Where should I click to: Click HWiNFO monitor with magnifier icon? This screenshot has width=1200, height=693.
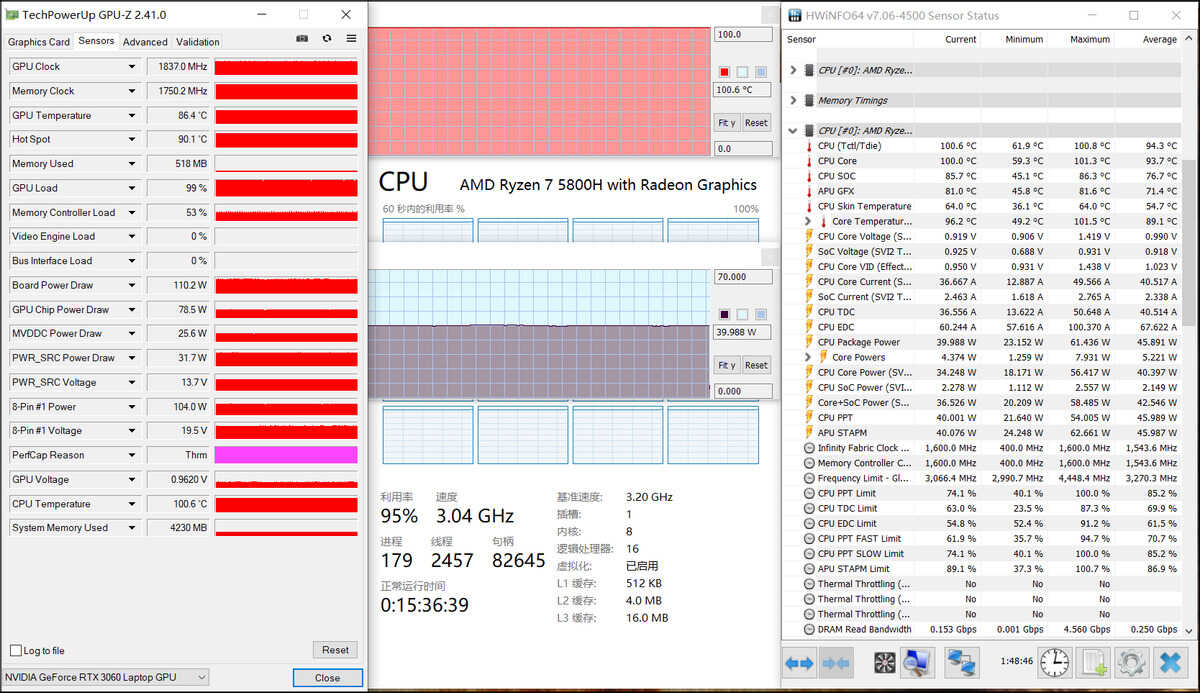pyautogui.click(x=917, y=662)
